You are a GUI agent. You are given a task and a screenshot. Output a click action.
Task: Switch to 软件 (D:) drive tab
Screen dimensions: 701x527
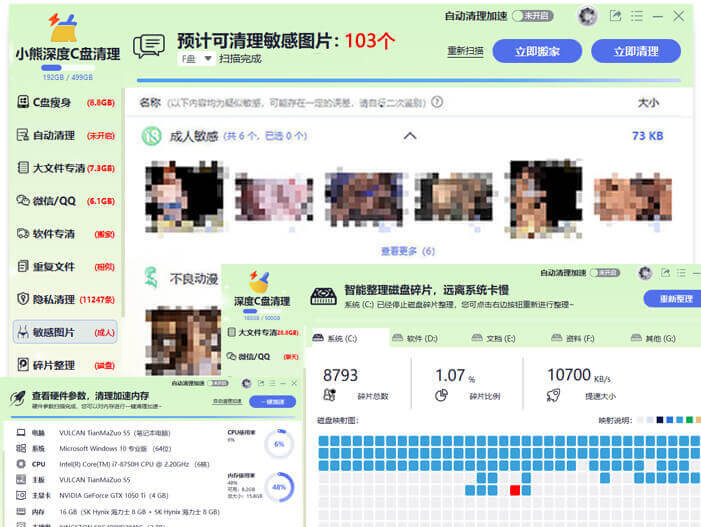[414, 338]
